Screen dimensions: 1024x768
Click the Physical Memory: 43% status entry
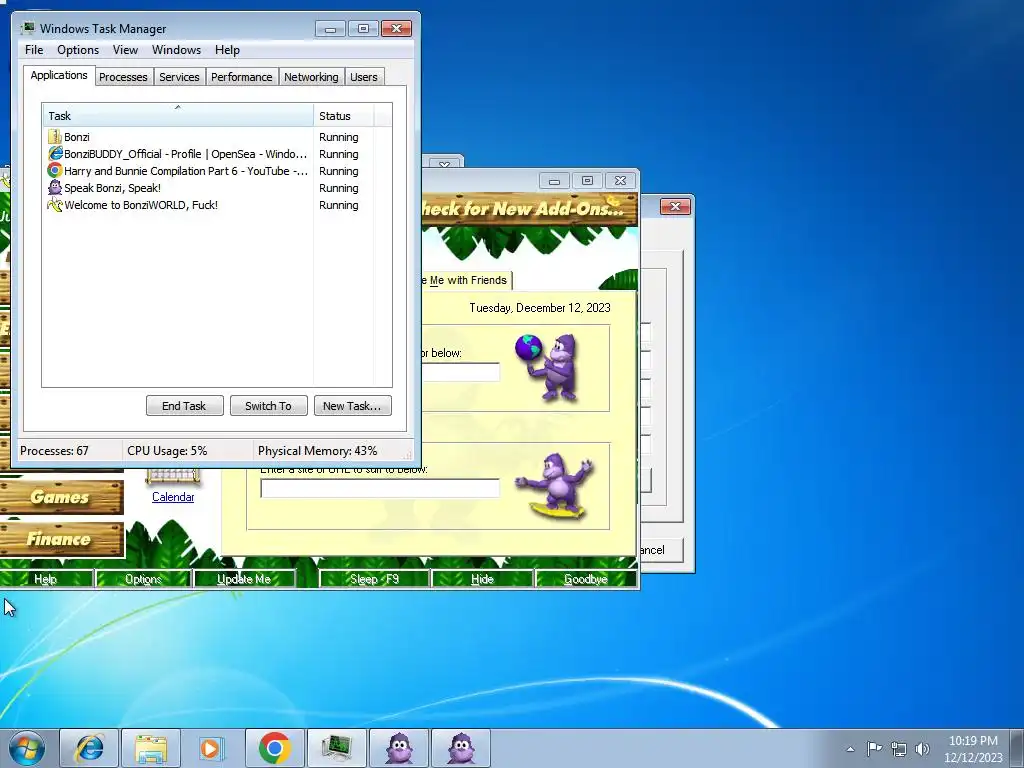pos(317,451)
